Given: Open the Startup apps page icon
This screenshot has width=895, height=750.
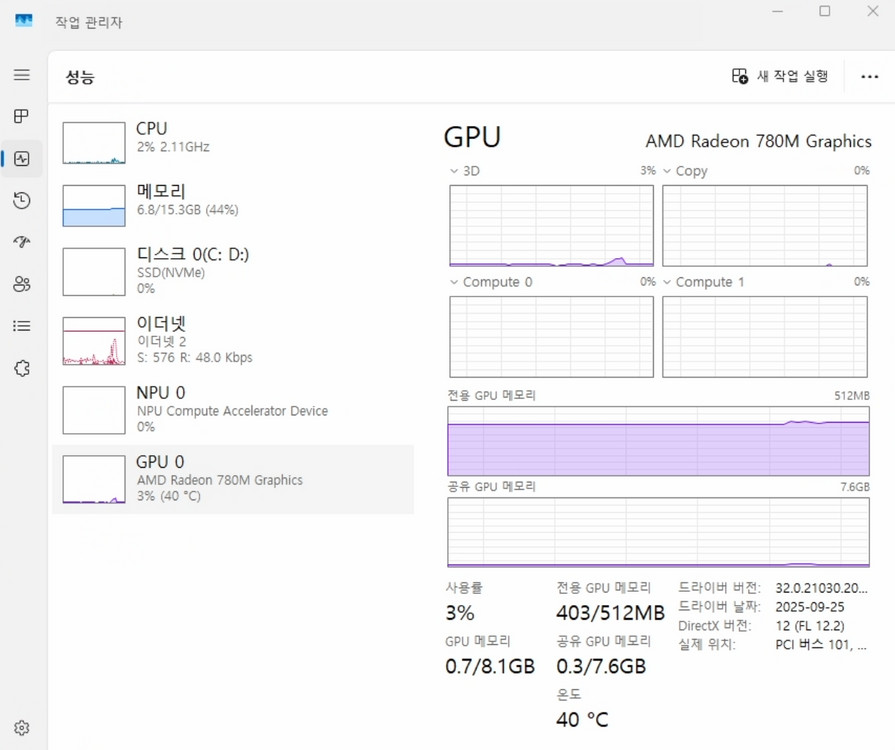Looking at the screenshot, I should point(20,242).
